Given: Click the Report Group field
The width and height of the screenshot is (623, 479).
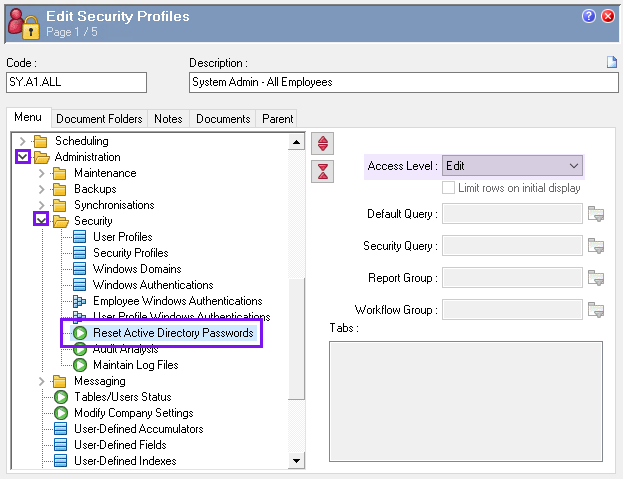Looking at the screenshot, I should pyautogui.click(x=512, y=278).
